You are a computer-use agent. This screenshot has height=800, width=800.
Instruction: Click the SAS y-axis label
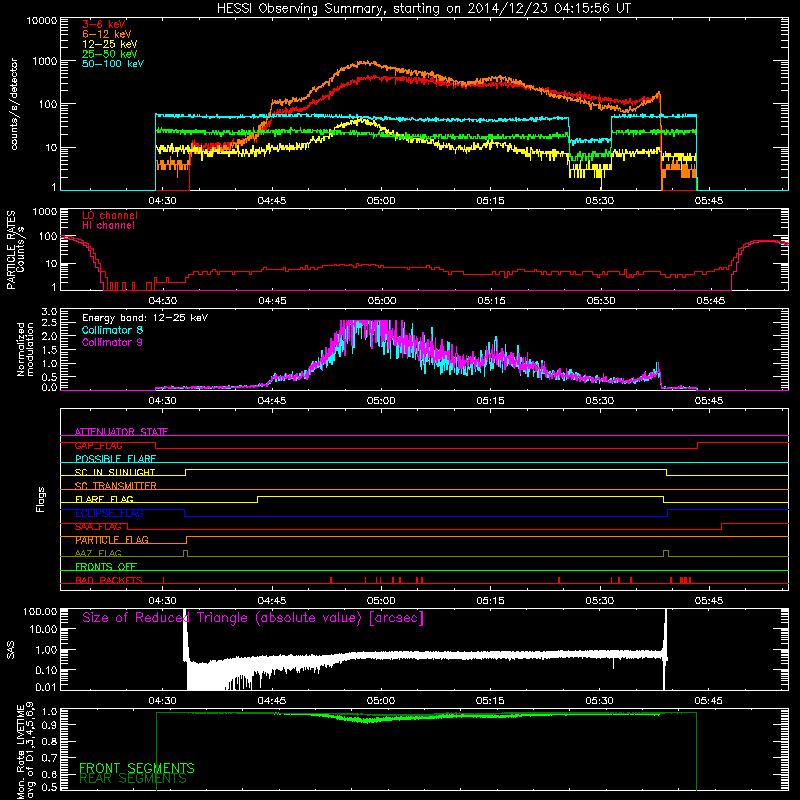pos(11,650)
